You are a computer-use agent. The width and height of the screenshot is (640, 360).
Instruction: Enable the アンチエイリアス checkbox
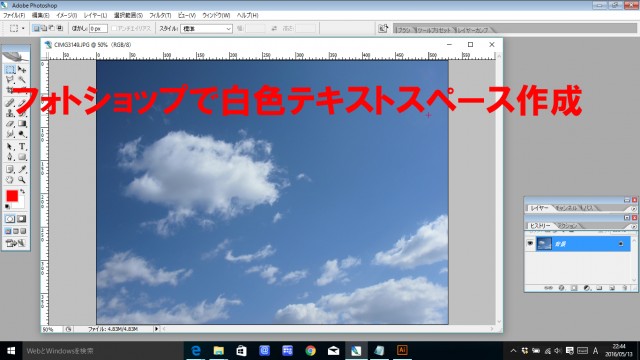pyautogui.click(x=114, y=28)
